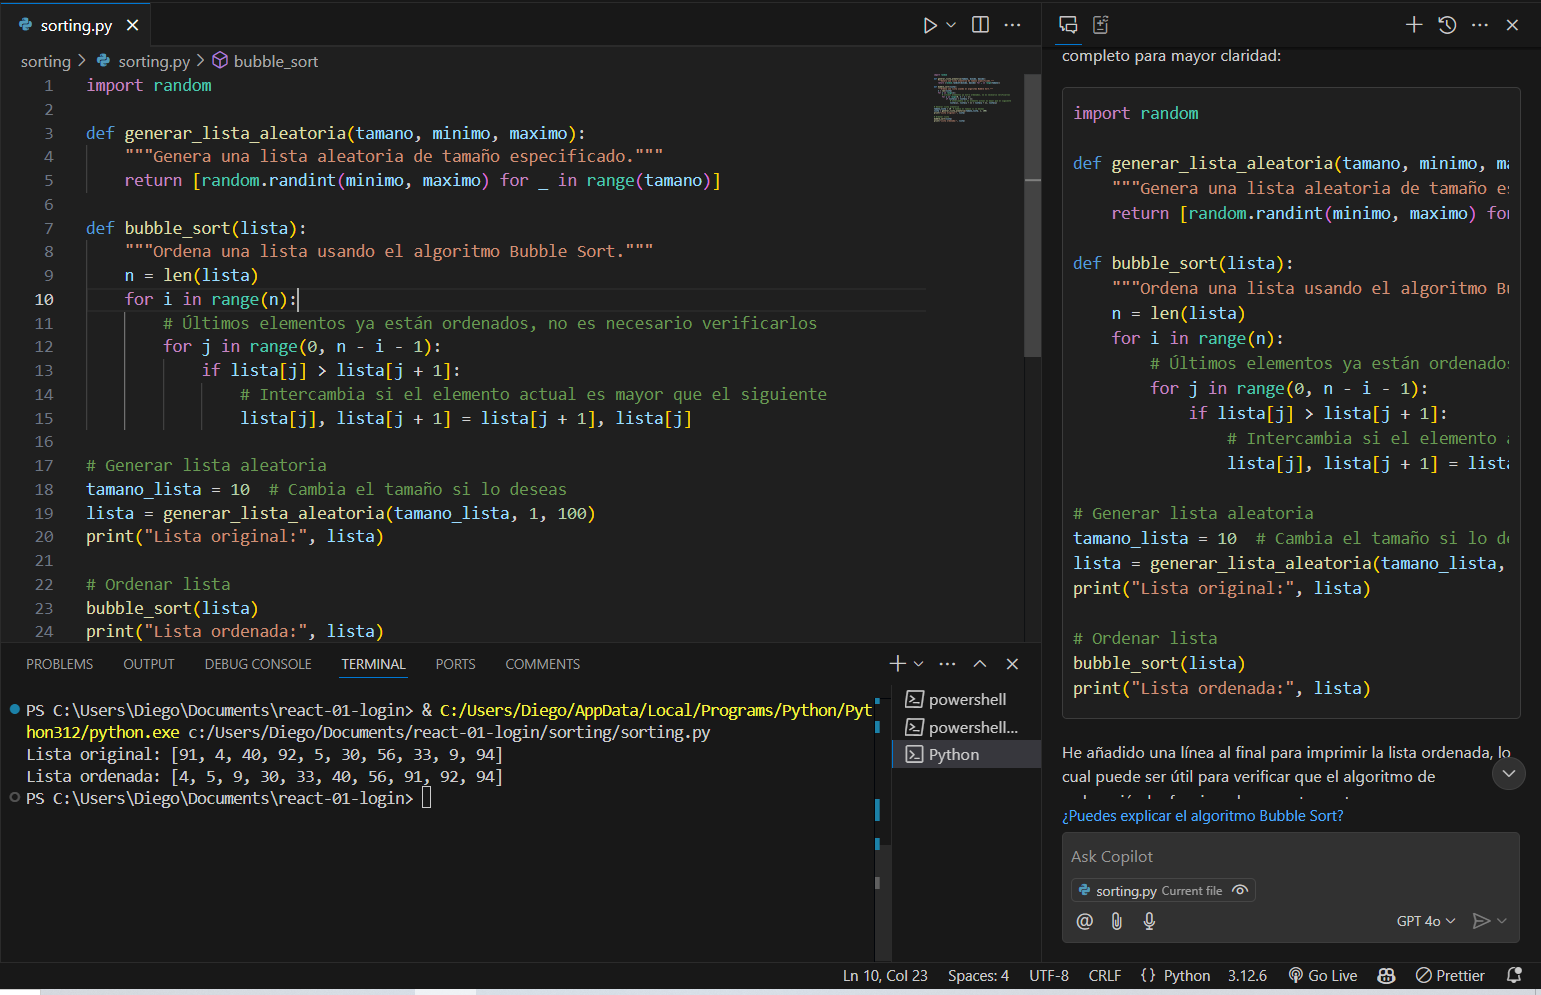Image resolution: width=1541 pixels, height=995 pixels.
Task: Run the Python file with play button
Action: click(929, 25)
